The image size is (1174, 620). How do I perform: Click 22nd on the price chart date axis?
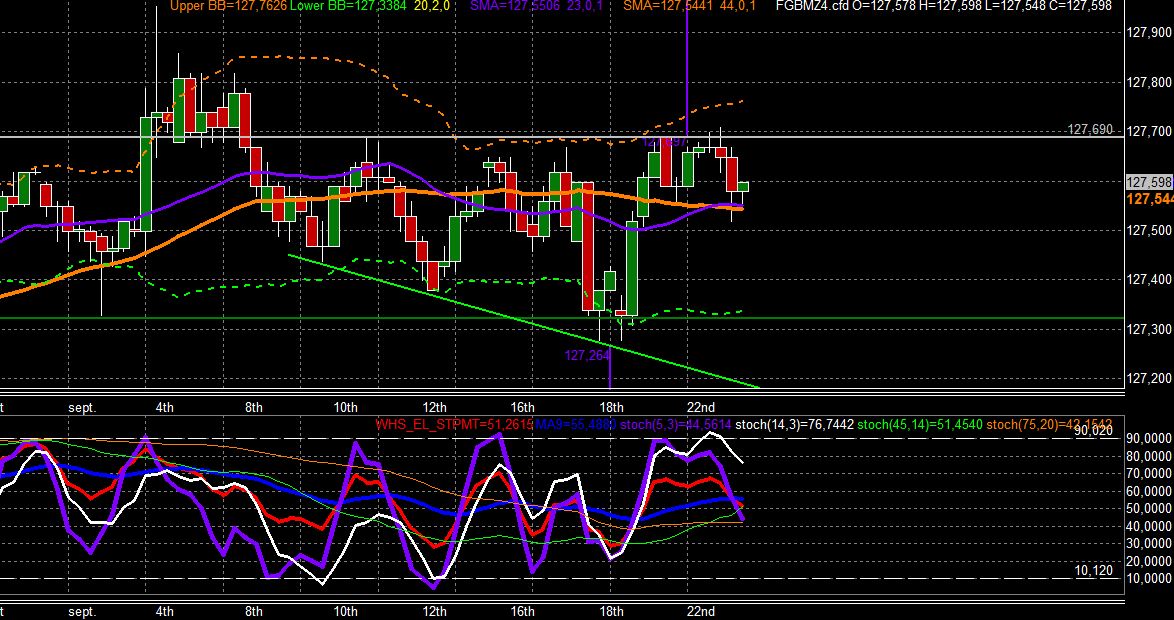701,407
